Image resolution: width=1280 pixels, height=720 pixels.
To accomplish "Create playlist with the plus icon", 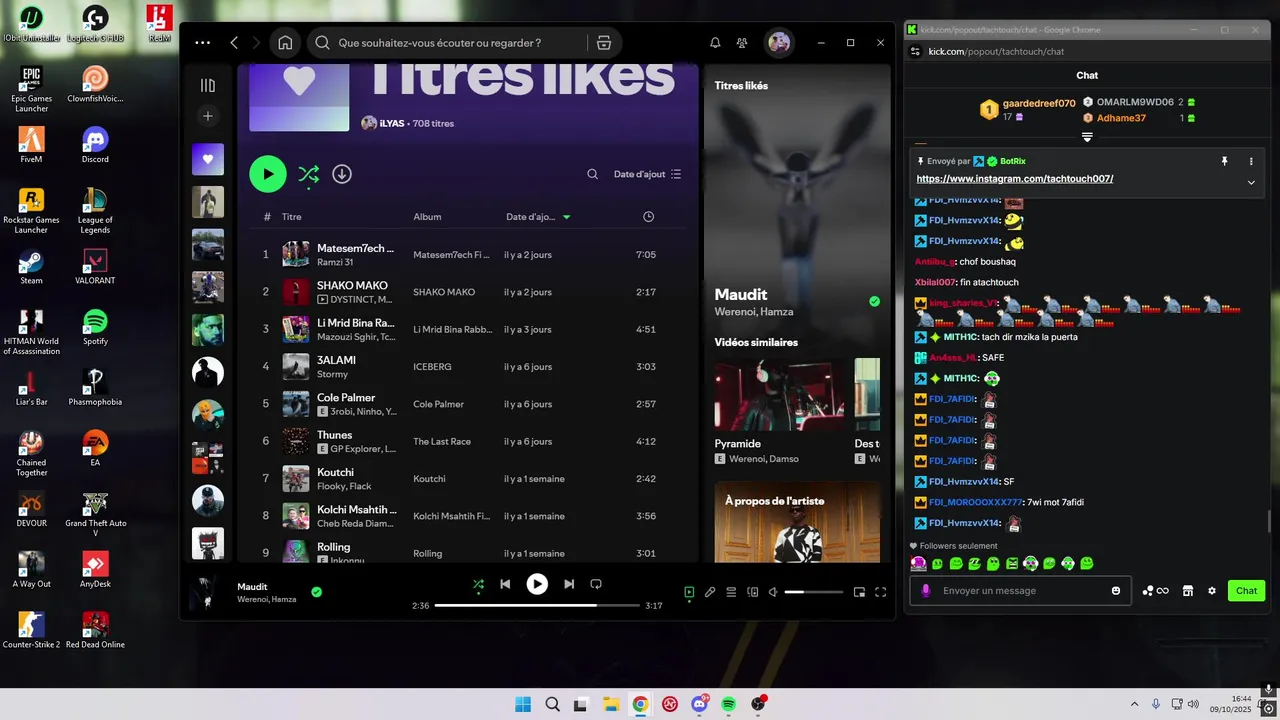I will coord(208,116).
